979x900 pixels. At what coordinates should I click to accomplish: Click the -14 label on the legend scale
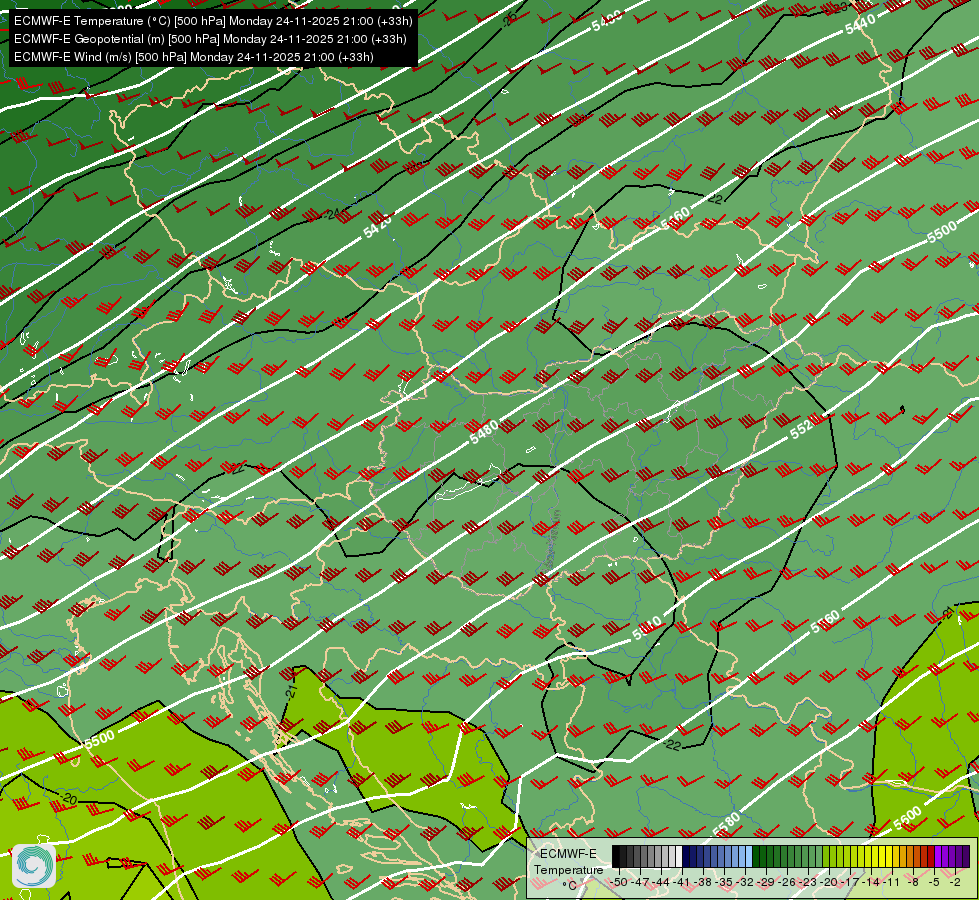pos(870,882)
